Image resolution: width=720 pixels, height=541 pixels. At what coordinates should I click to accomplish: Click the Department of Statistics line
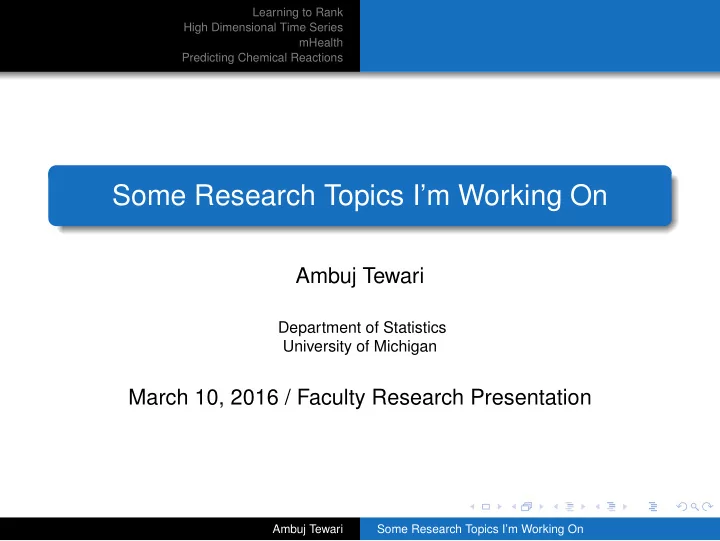pos(362,327)
